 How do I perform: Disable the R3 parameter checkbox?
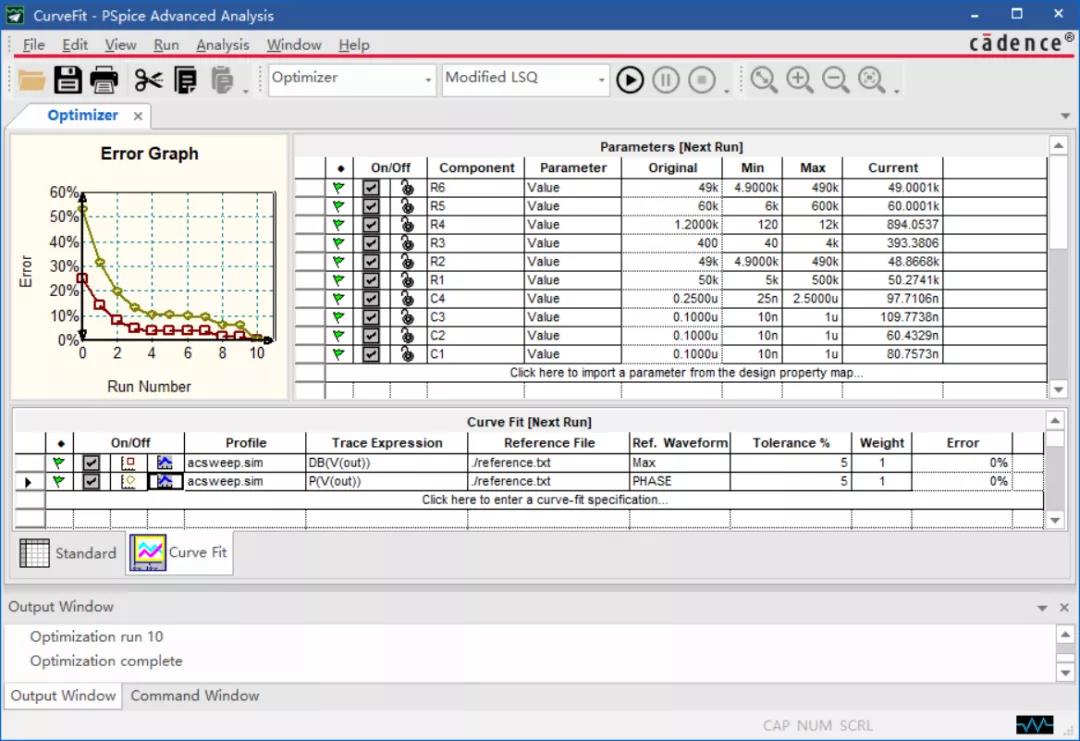coord(371,243)
